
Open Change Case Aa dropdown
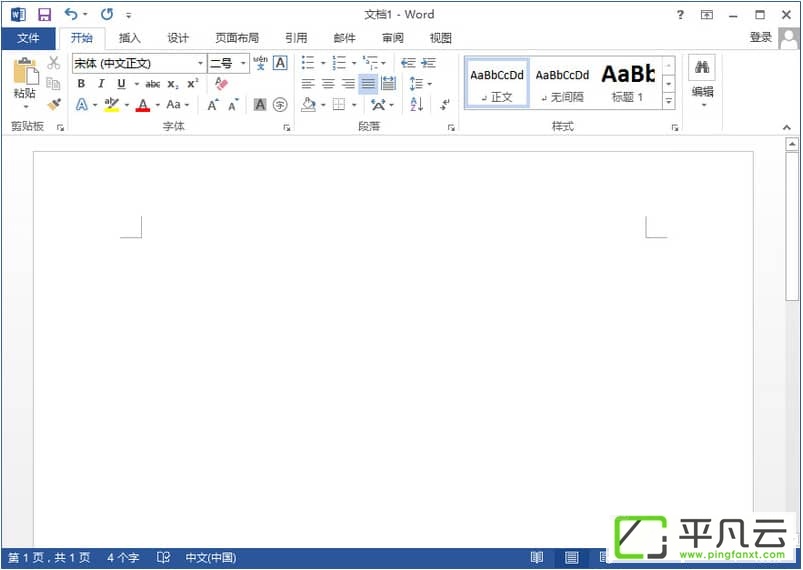pyautogui.click(x=187, y=105)
